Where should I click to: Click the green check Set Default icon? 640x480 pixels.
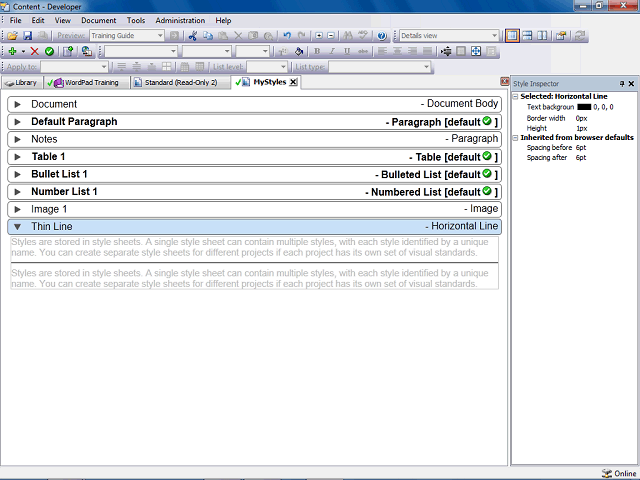coord(49,51)
